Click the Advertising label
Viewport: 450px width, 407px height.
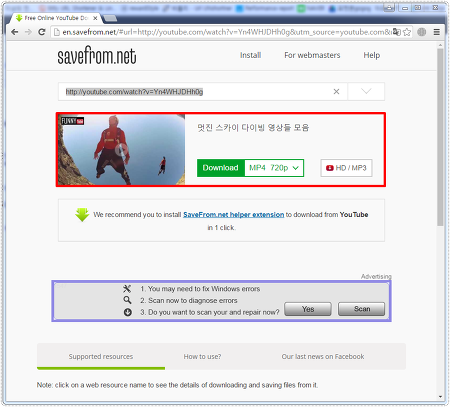click(376, 276)
